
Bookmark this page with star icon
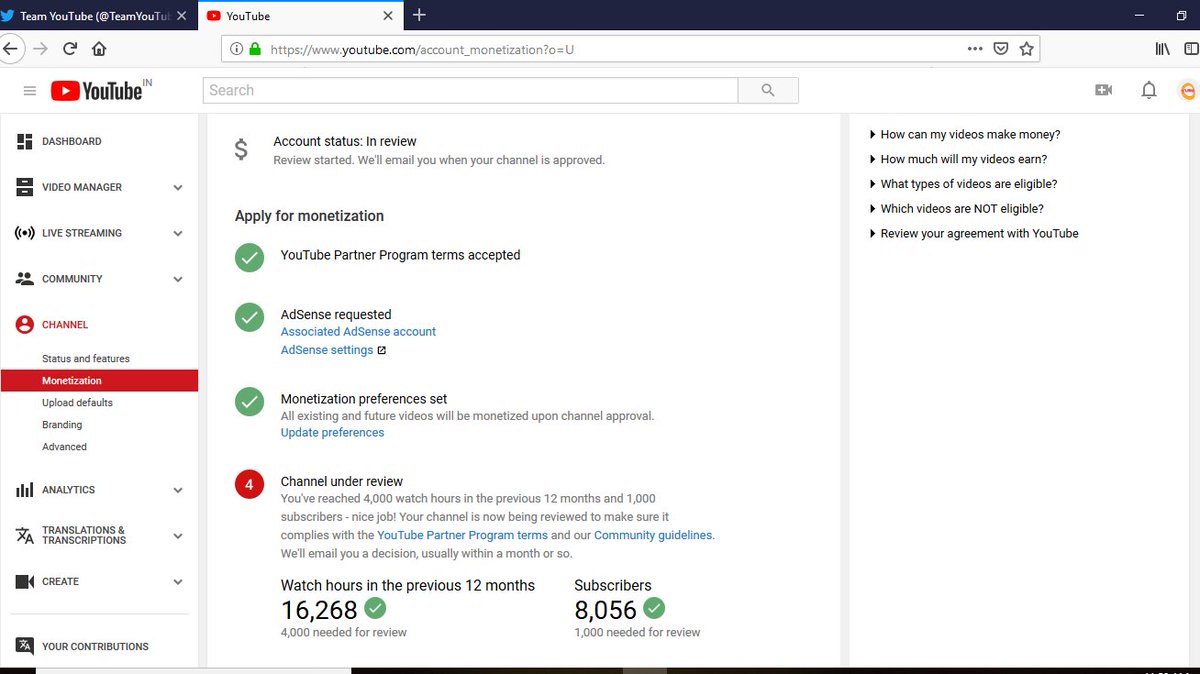pos(1026,48)
